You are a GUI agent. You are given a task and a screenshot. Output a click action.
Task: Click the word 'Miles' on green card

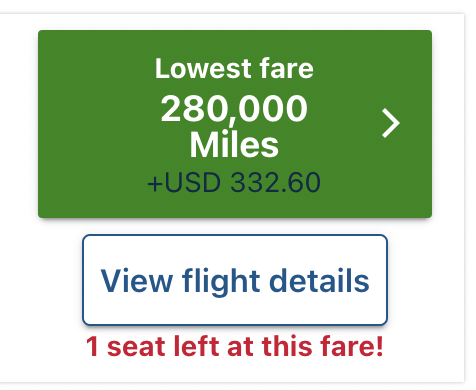click(234, 145)
